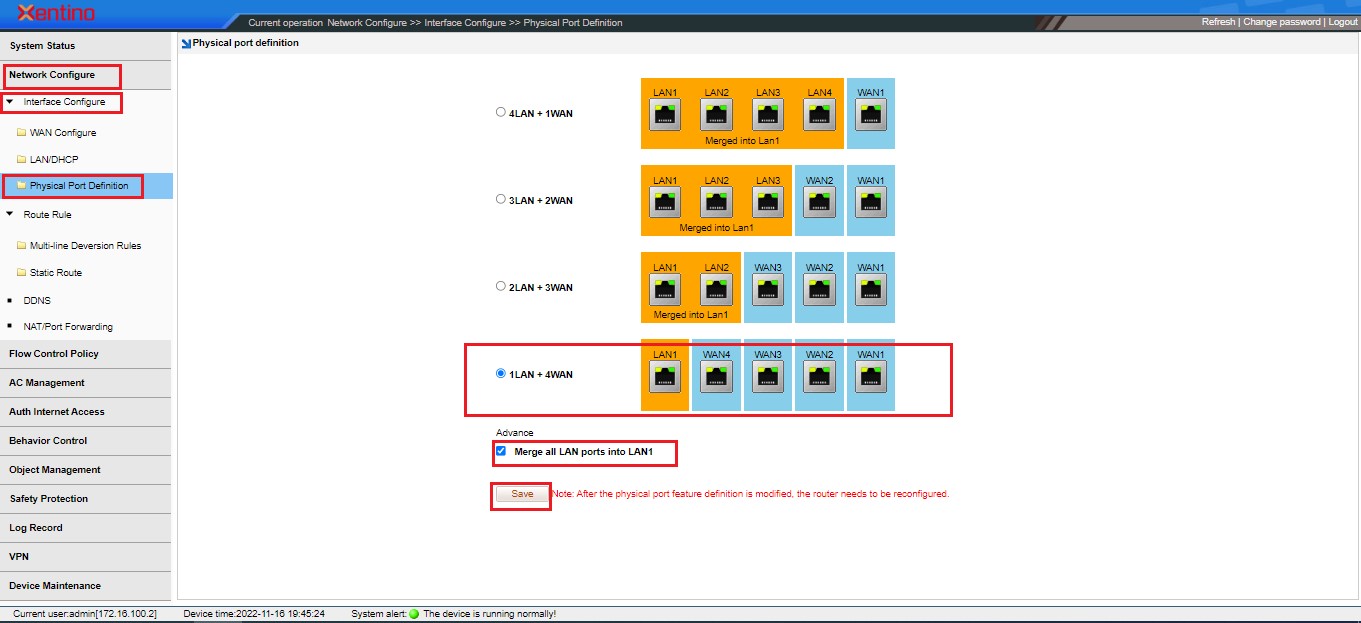Click the folder icon beside WAN Configure
Image resolution: width=1361 pixels, height=623 pixels.
tap(21, 133)
